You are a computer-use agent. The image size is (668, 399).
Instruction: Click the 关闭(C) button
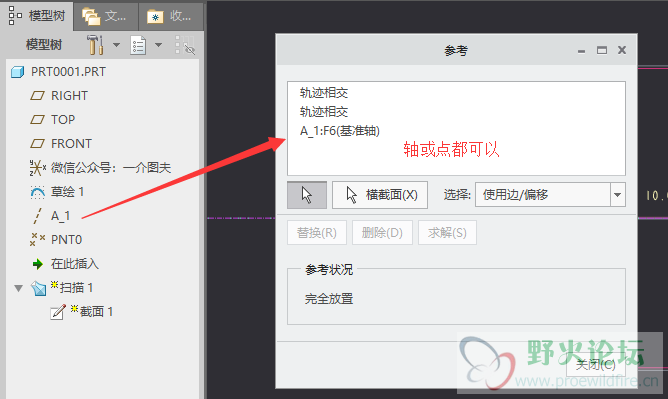(595, 365)
